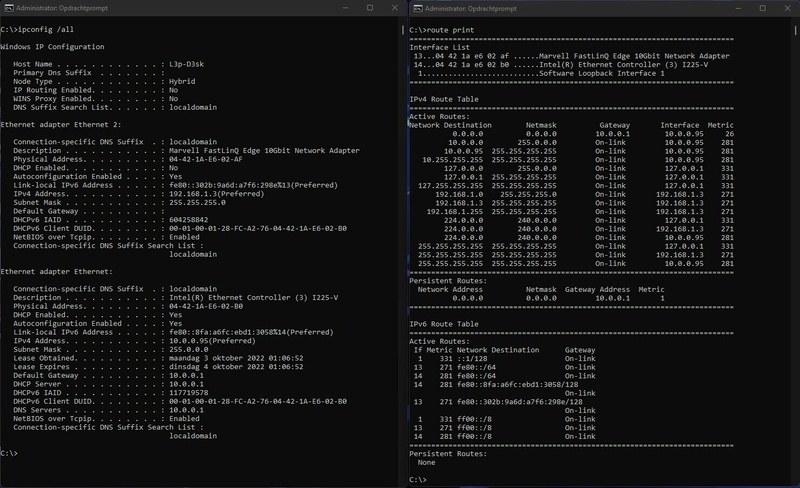Select the host name value 'L3p-D3sk'
The width and height of the screenshot is (800, 488).
click(x=187, y=64)
